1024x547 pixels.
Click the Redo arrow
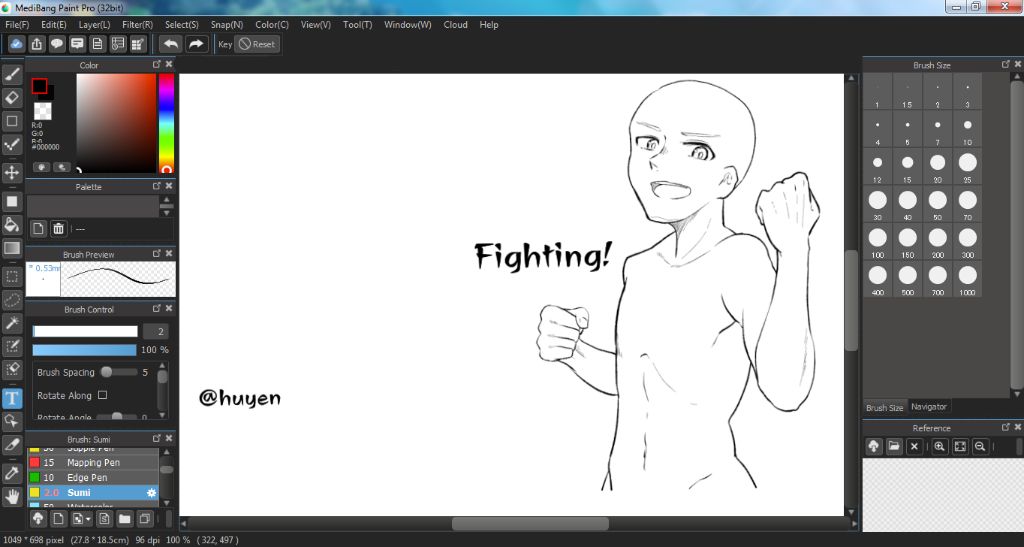pos(196,44)
